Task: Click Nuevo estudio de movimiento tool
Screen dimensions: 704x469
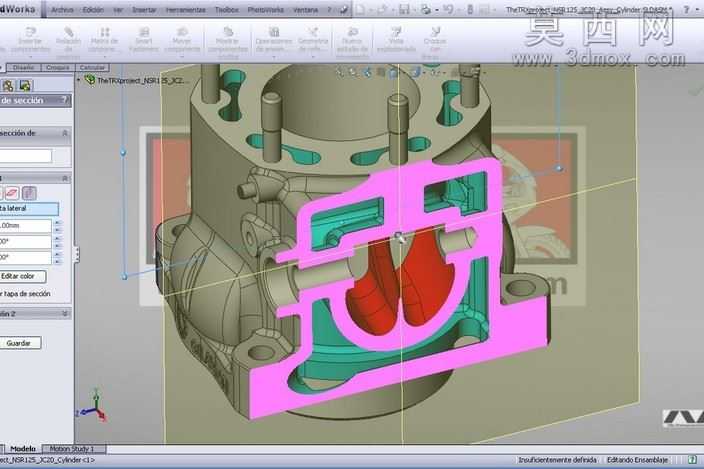Action: (352, 42)
